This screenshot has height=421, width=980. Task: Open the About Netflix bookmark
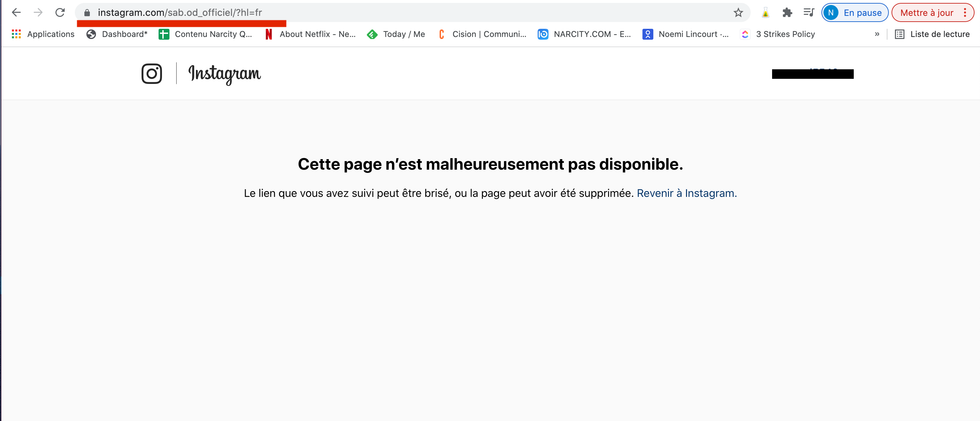point(309,34)
